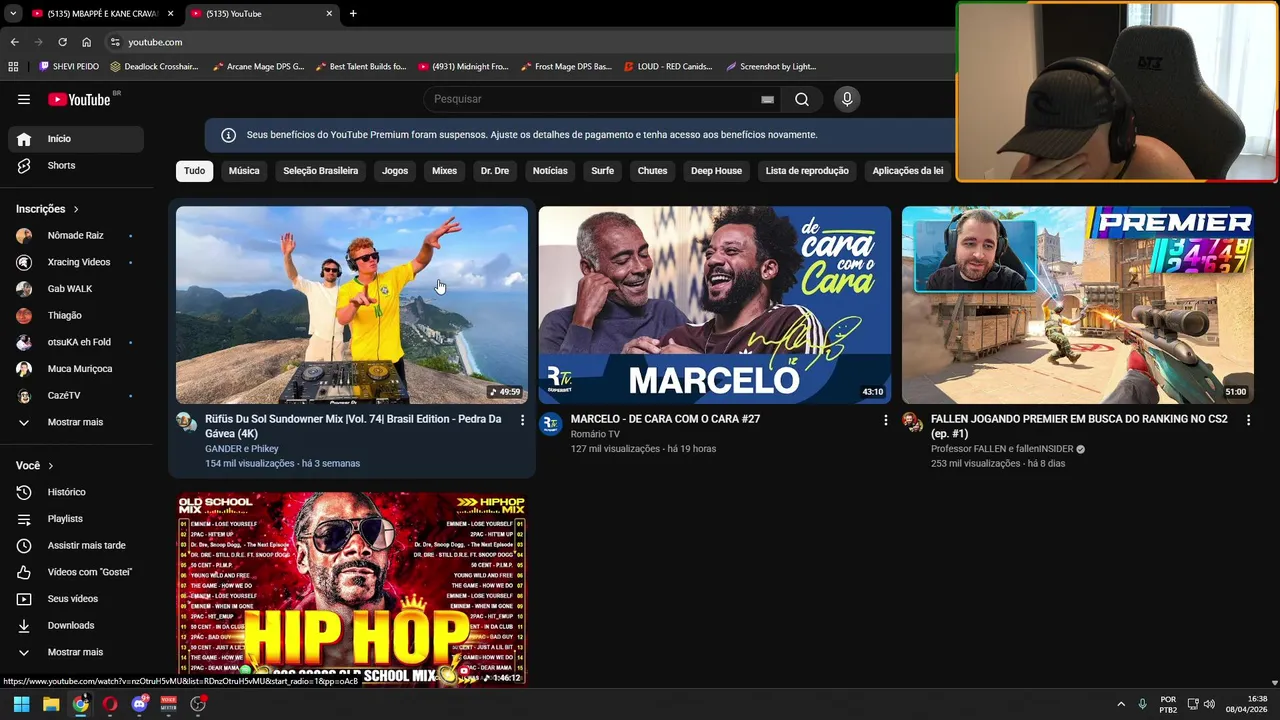Select the Lista de reprodução chip
1280x720 pixels.
(x=807, y=171)
